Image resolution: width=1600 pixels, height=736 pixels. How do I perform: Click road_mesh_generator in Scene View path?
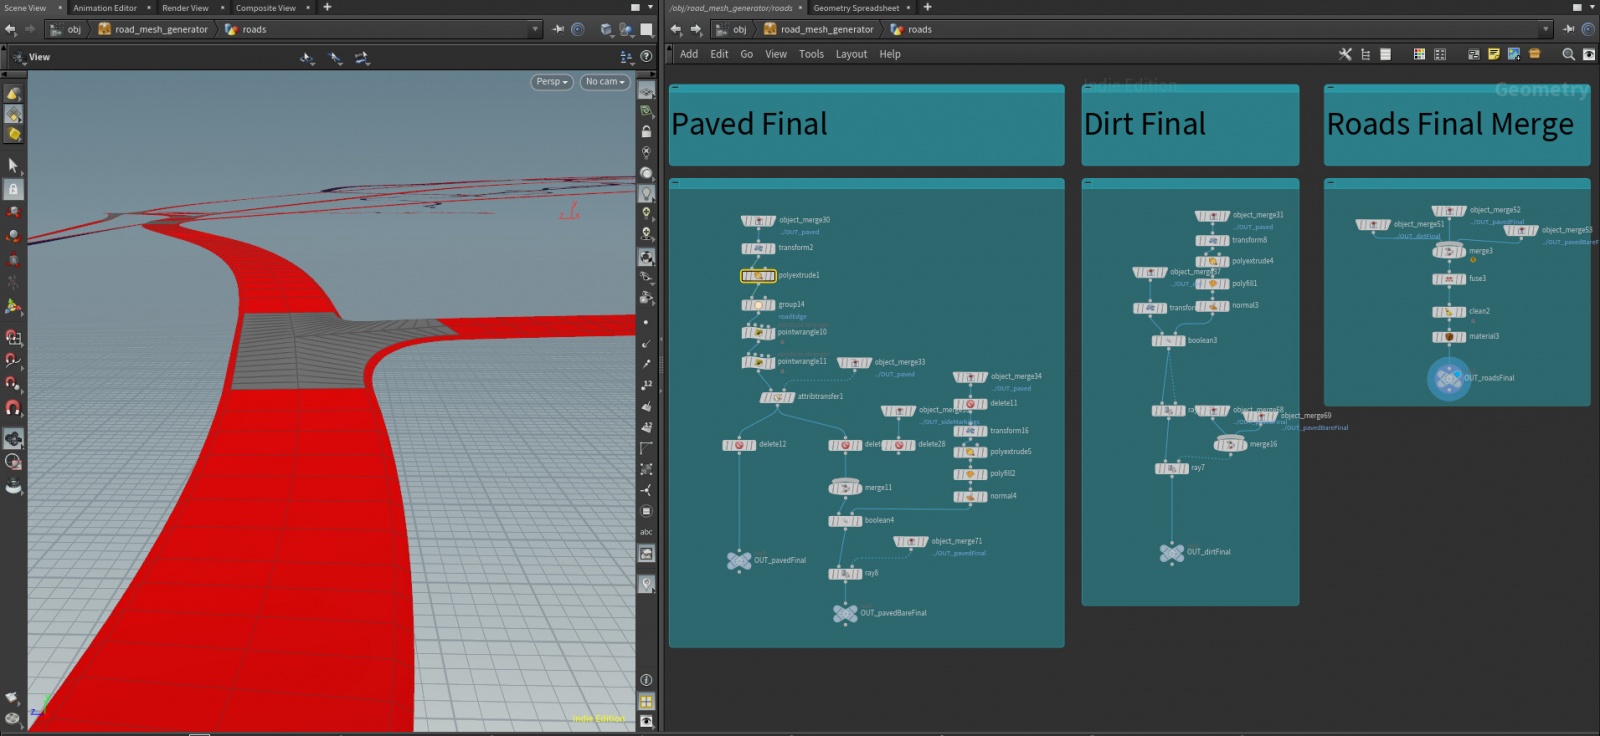pos(153,29)
